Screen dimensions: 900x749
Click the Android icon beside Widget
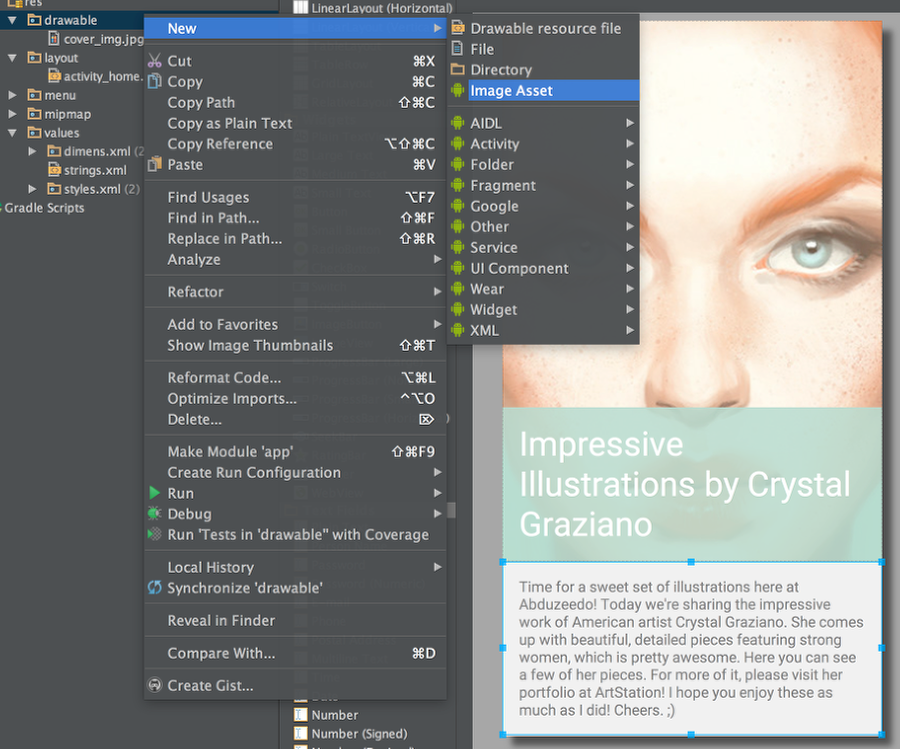click(457, 309)
